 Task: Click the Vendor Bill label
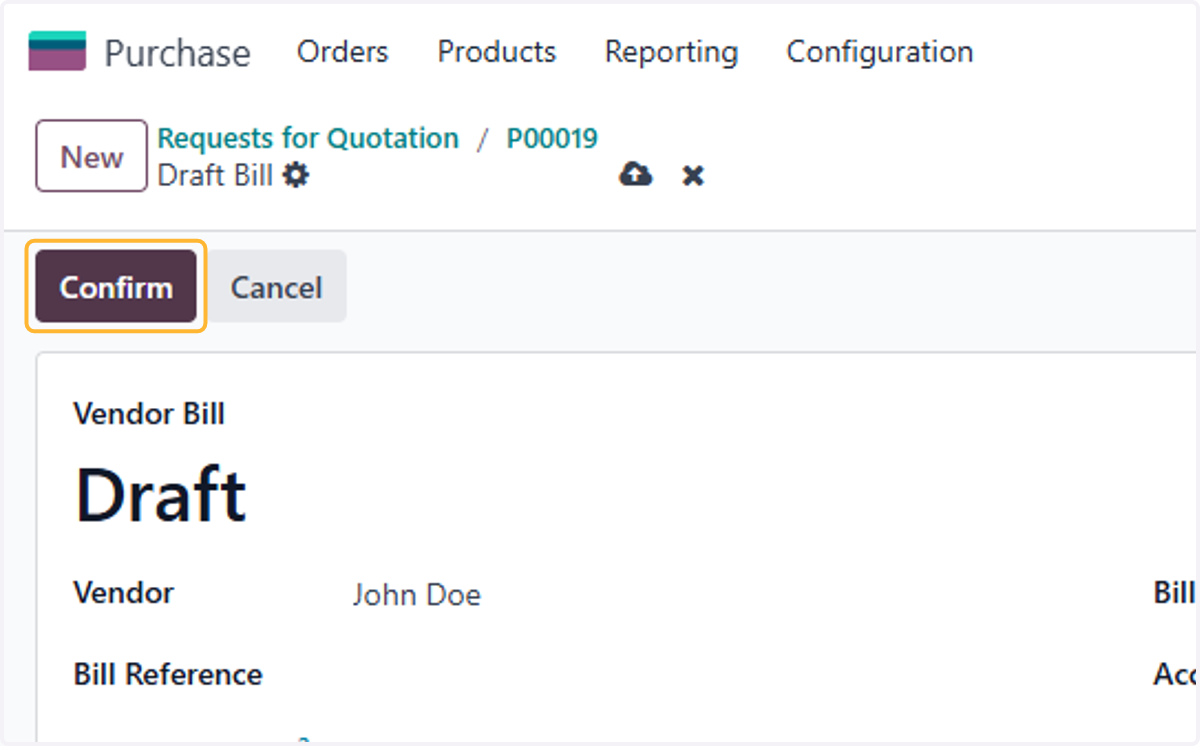click(149, 413)
